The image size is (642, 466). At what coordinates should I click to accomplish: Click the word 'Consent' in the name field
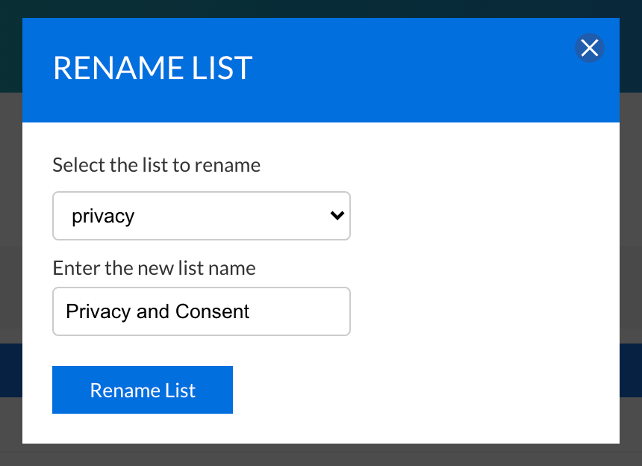(212, 312)
